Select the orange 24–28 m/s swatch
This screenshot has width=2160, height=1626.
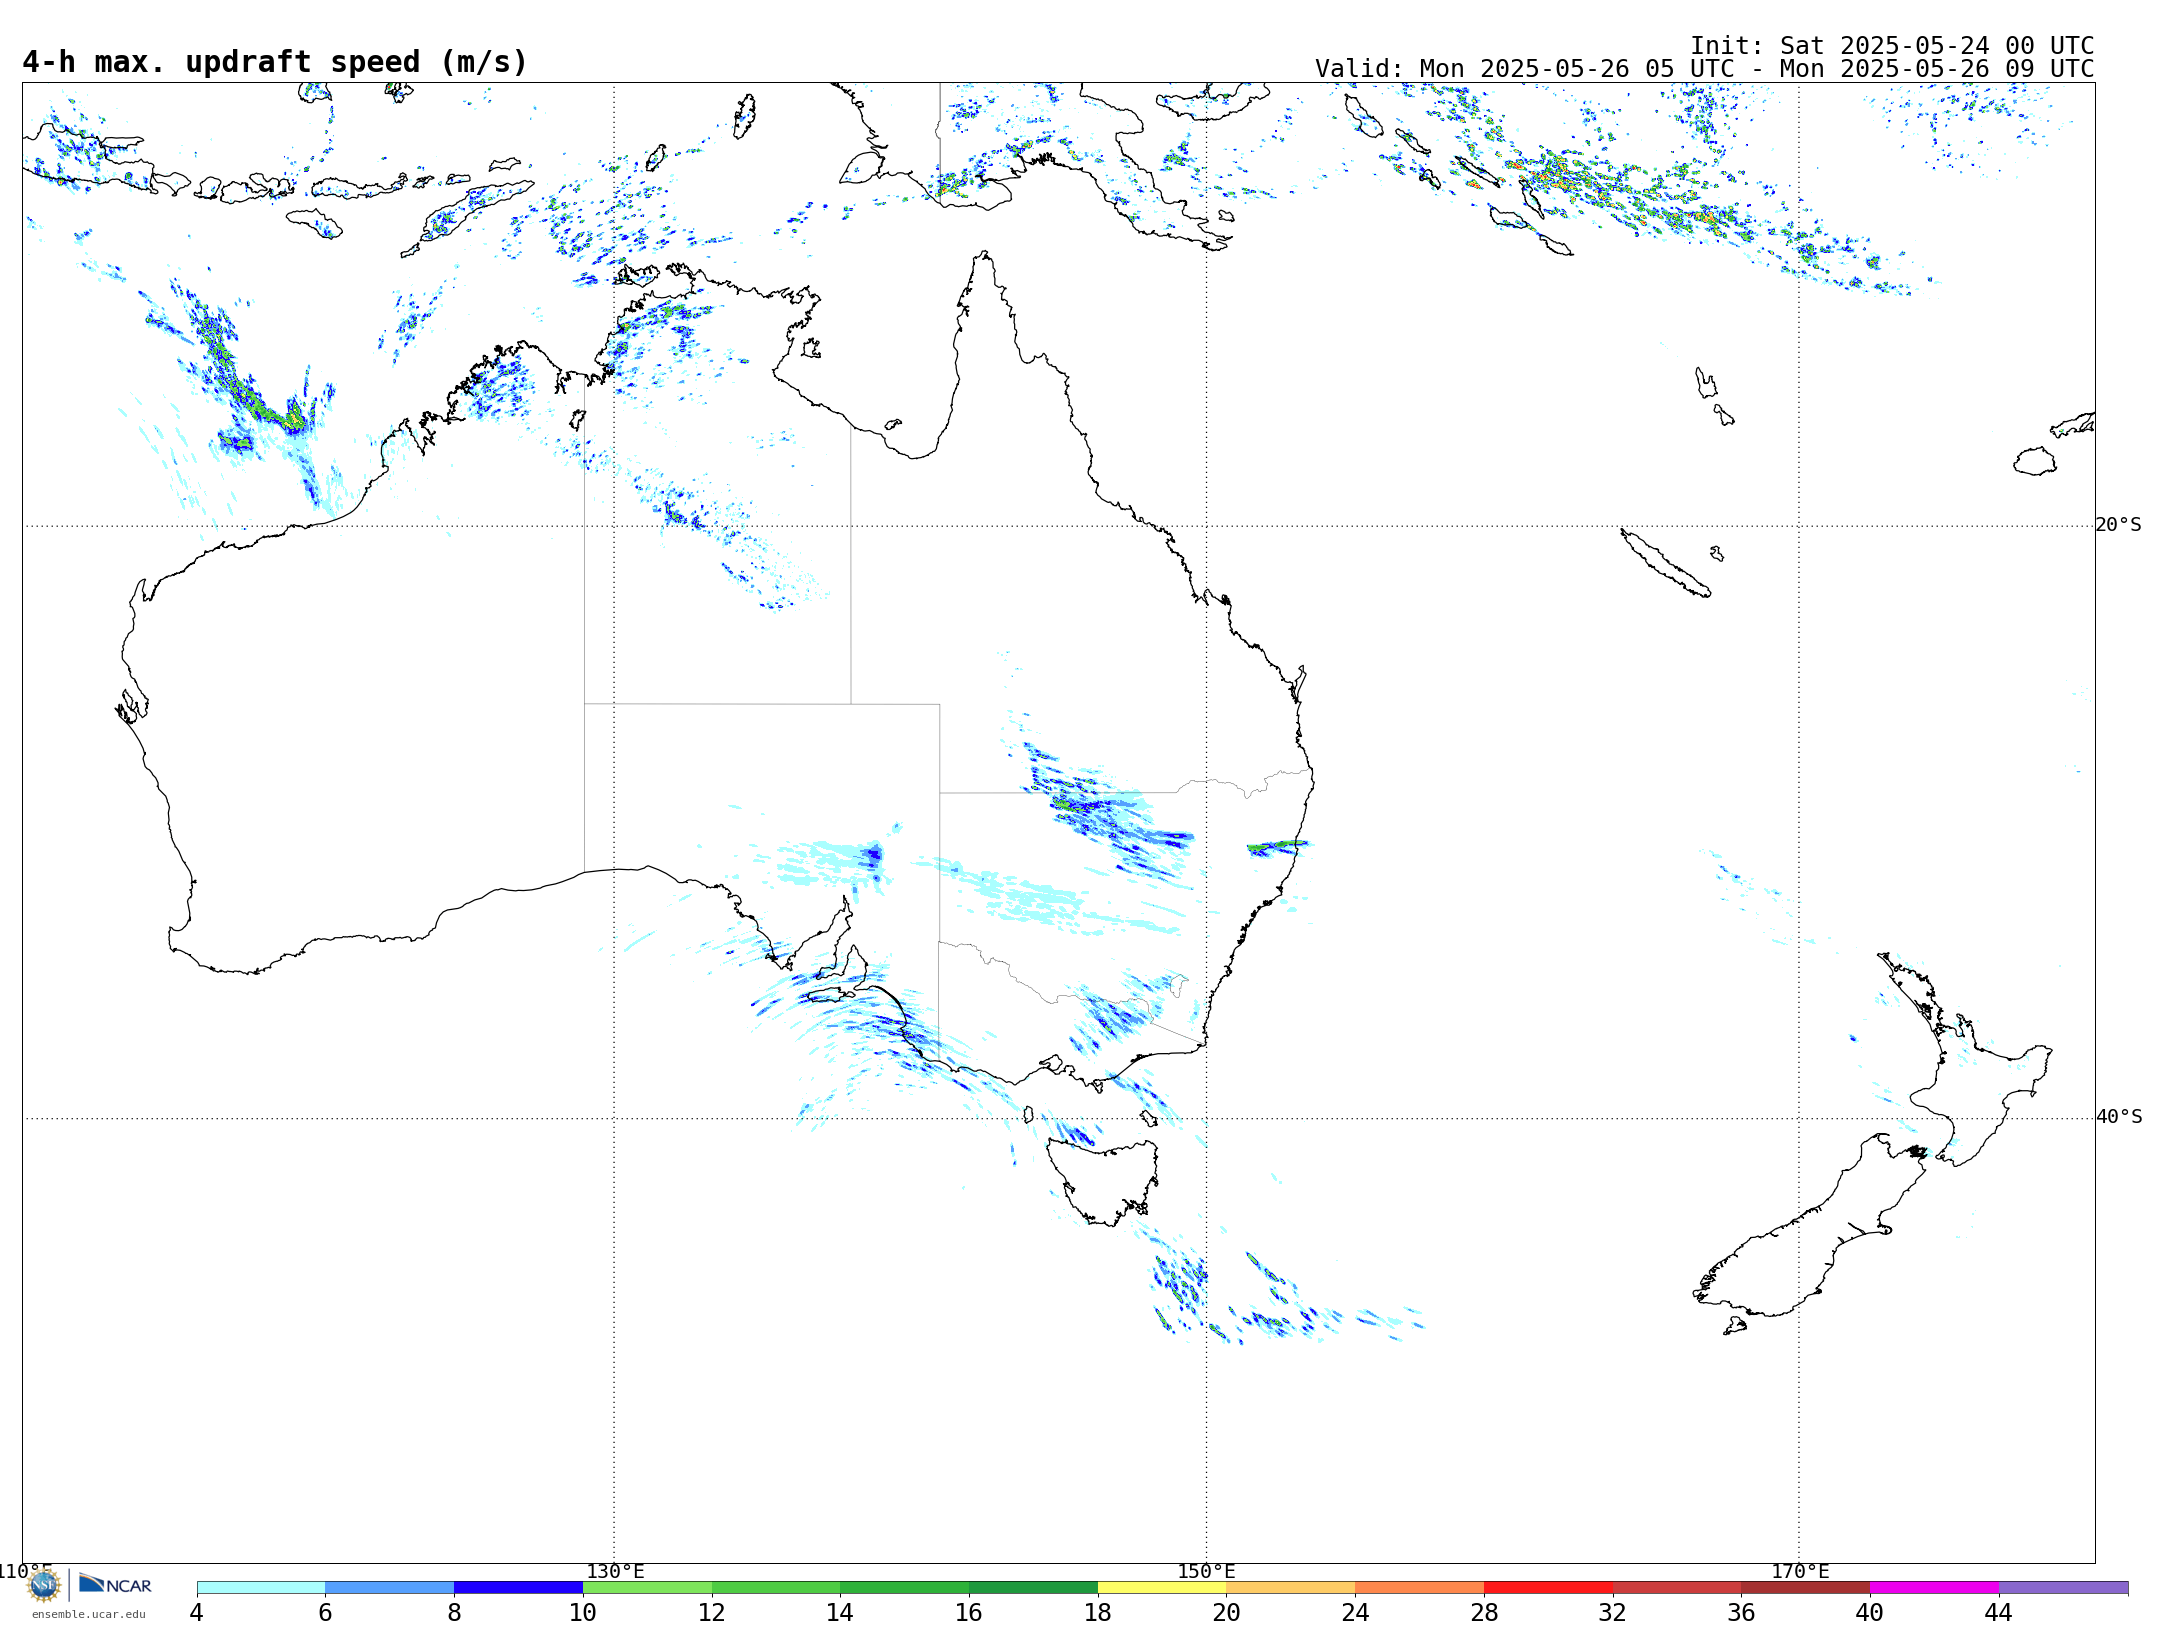(x=1420, y=1588)
